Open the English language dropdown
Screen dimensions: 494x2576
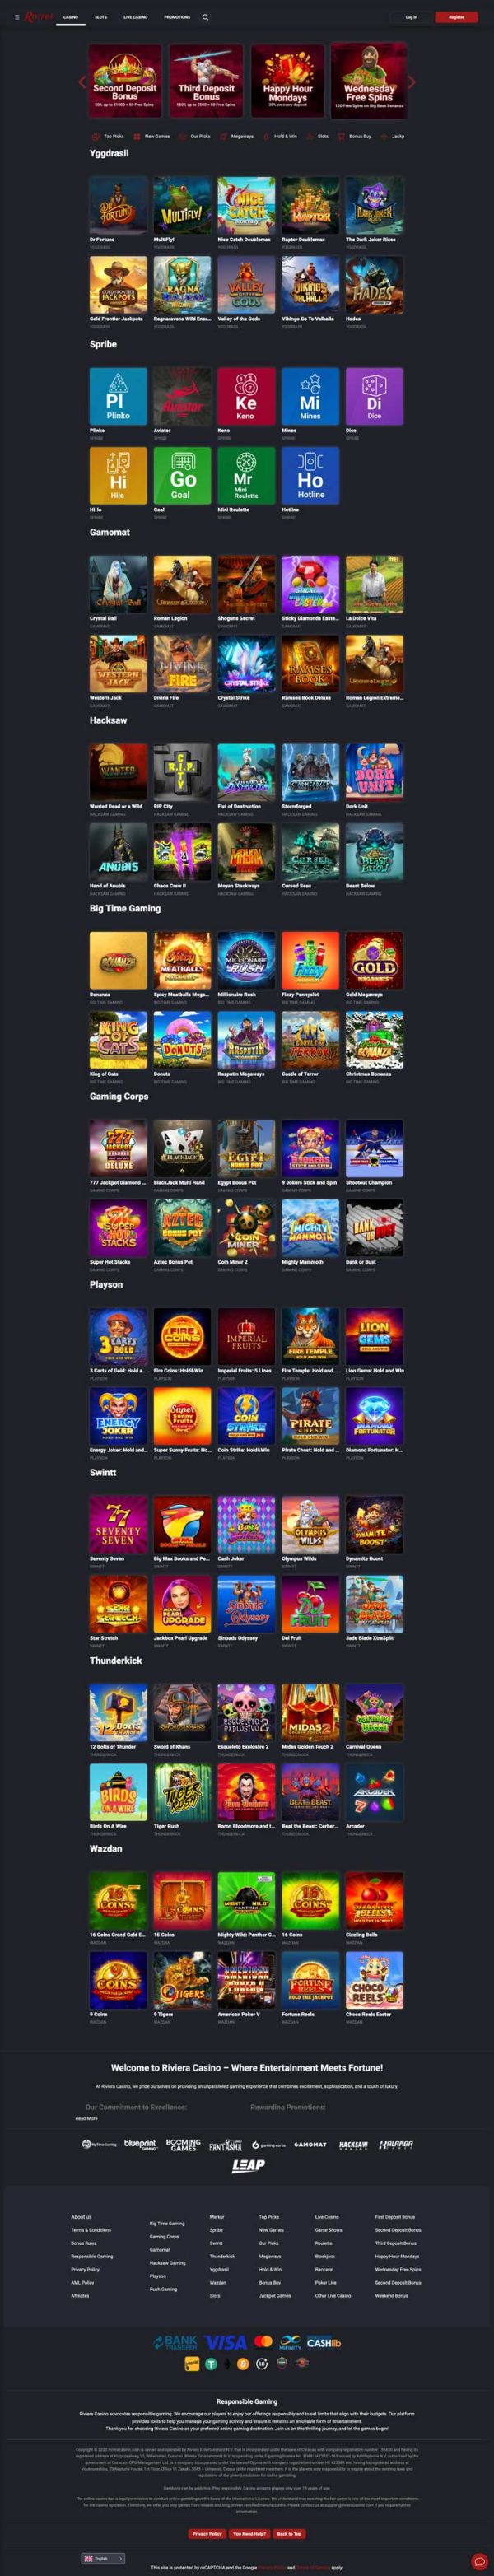(103, 2558)
